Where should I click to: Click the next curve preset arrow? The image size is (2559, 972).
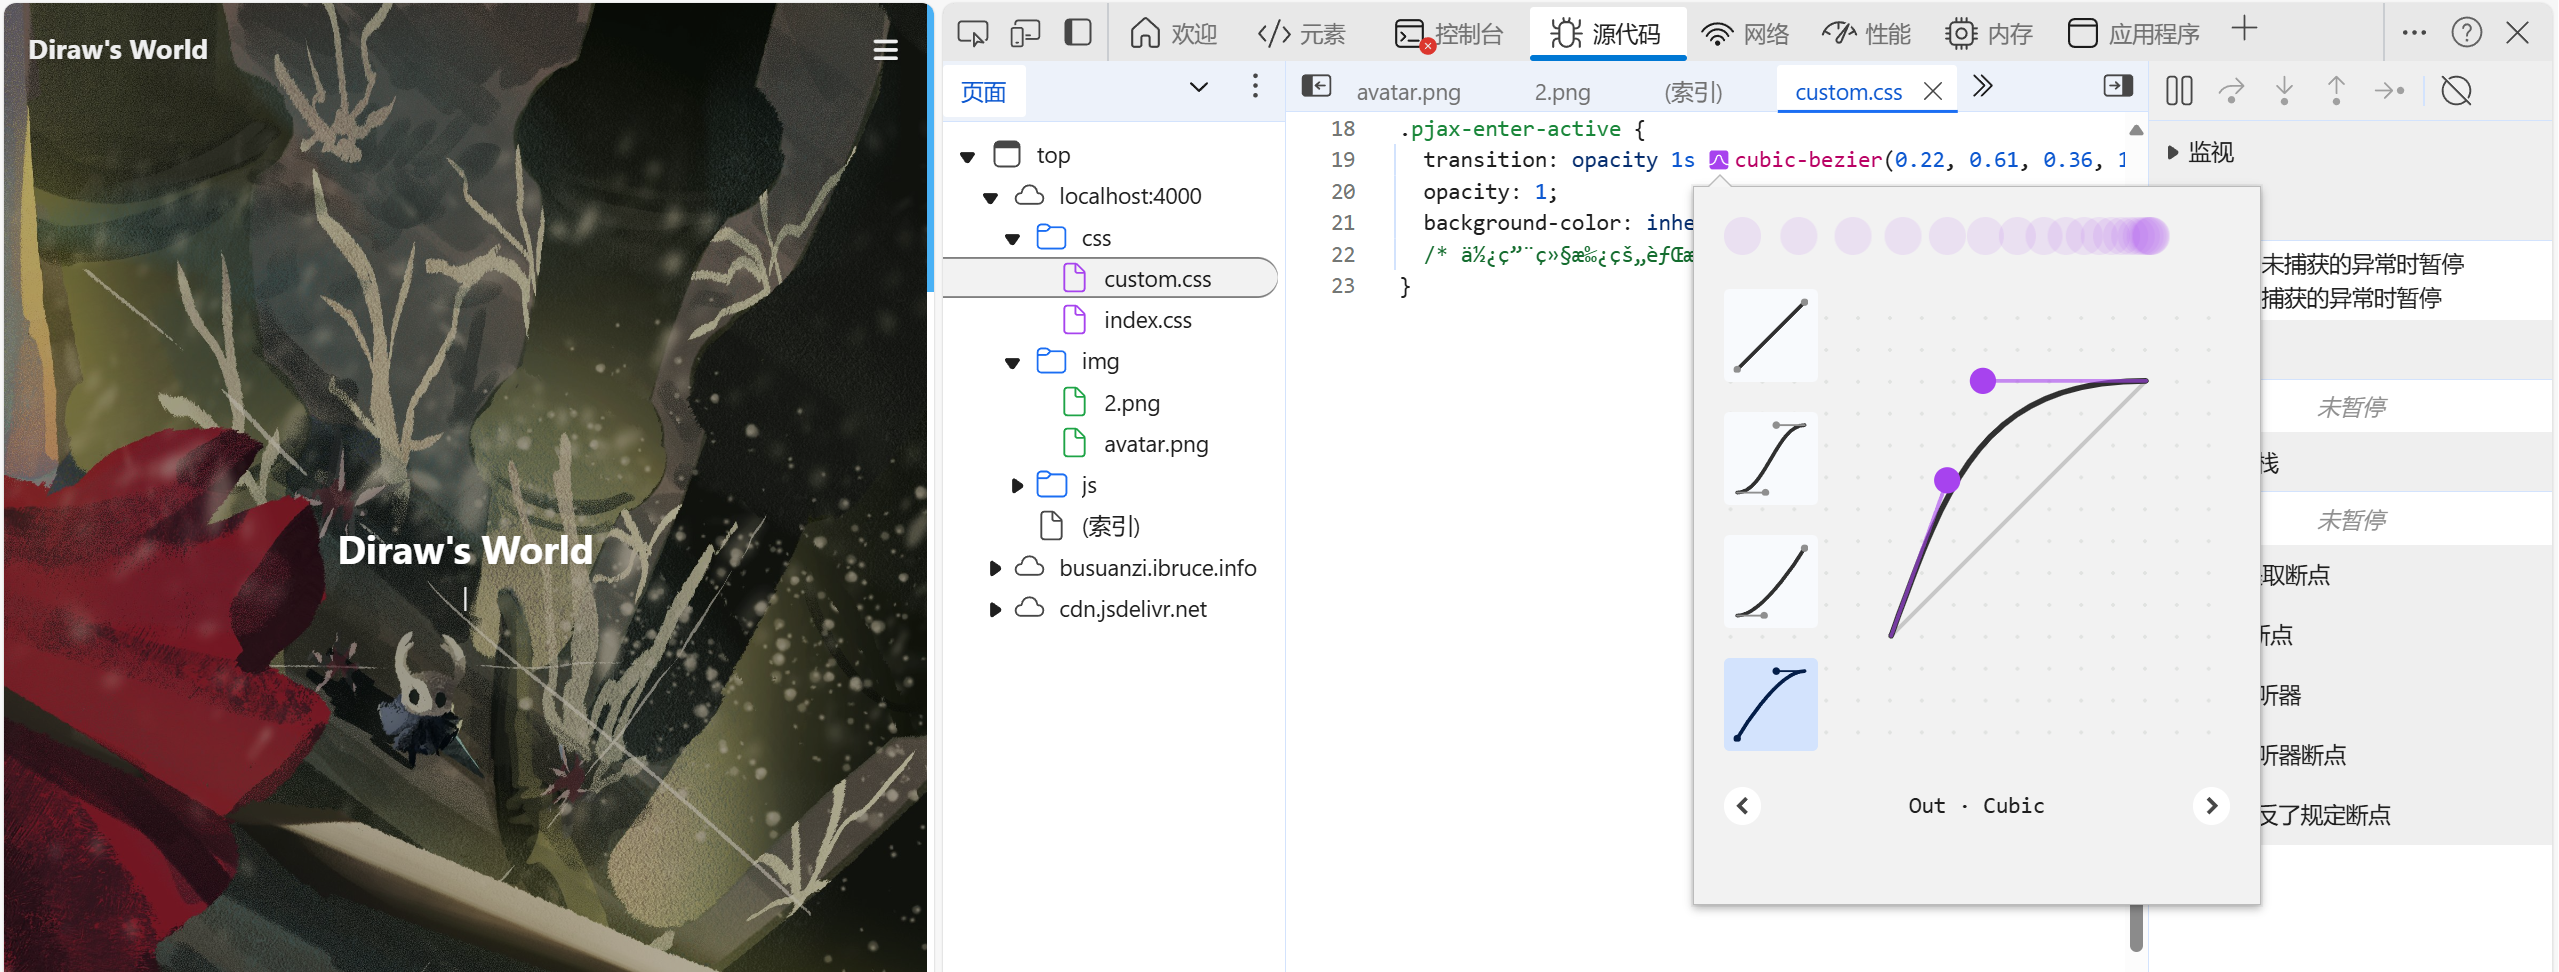[x=2211, y=806]
